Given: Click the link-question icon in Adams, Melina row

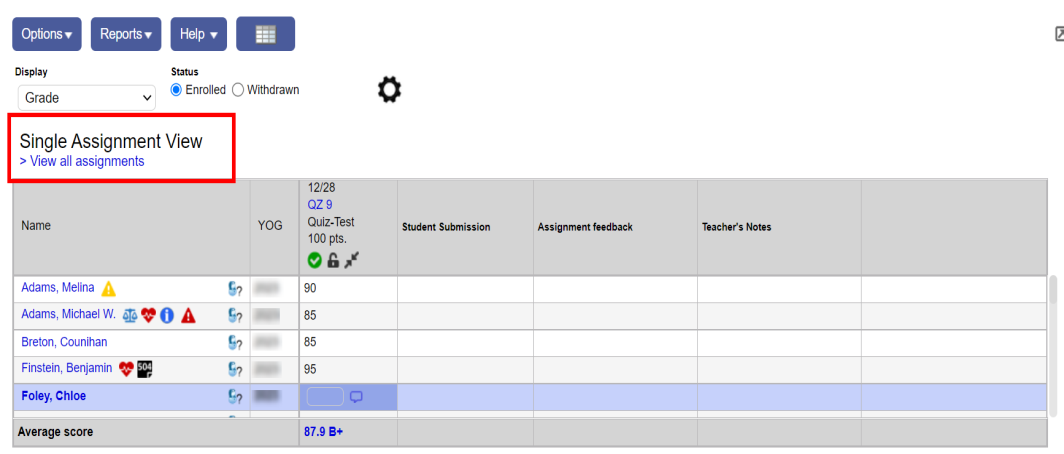Looking at the screenshot, I should pos(235,289).
